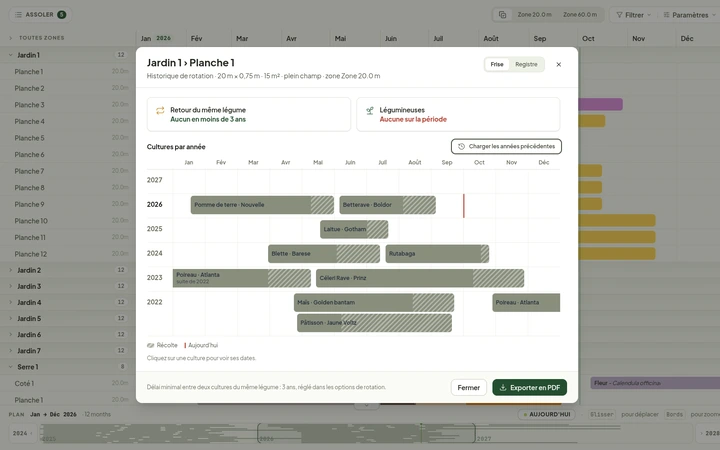Click the 2024 previous-year navigation button
Image resolution: width=720 pixels, height=450 pixels.
[x=22, y=433]
